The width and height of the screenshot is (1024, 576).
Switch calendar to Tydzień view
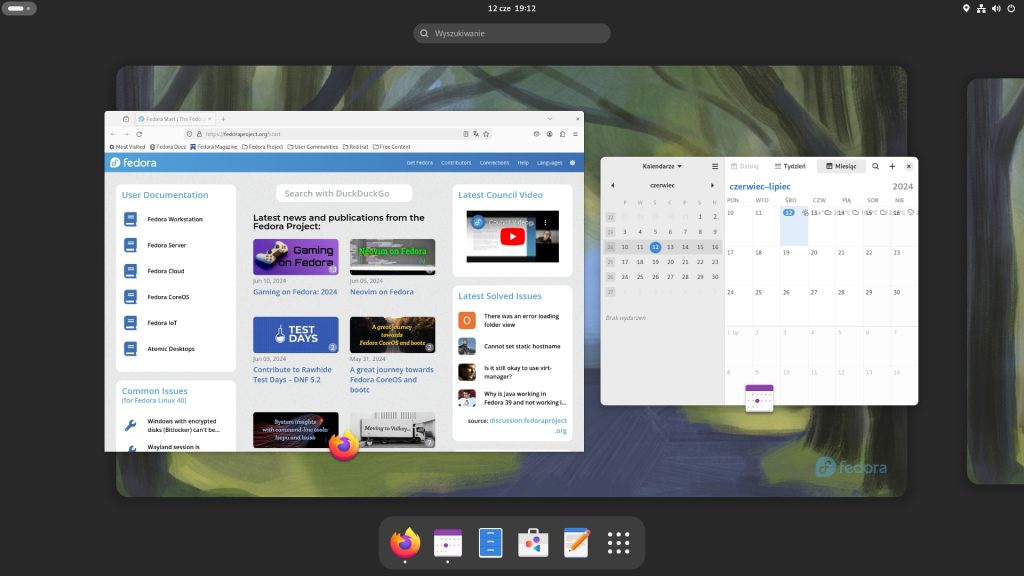point(790,166)
